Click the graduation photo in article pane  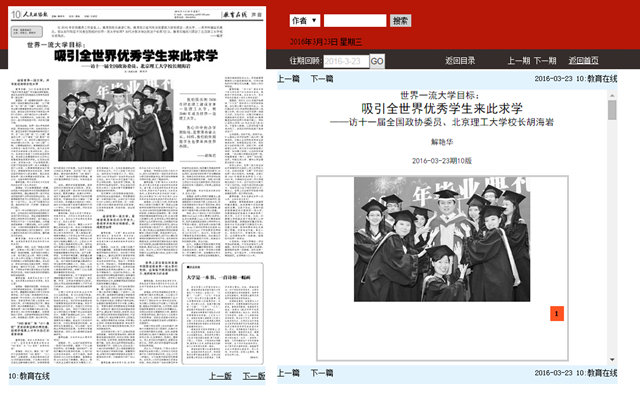(x=442, y=239)
